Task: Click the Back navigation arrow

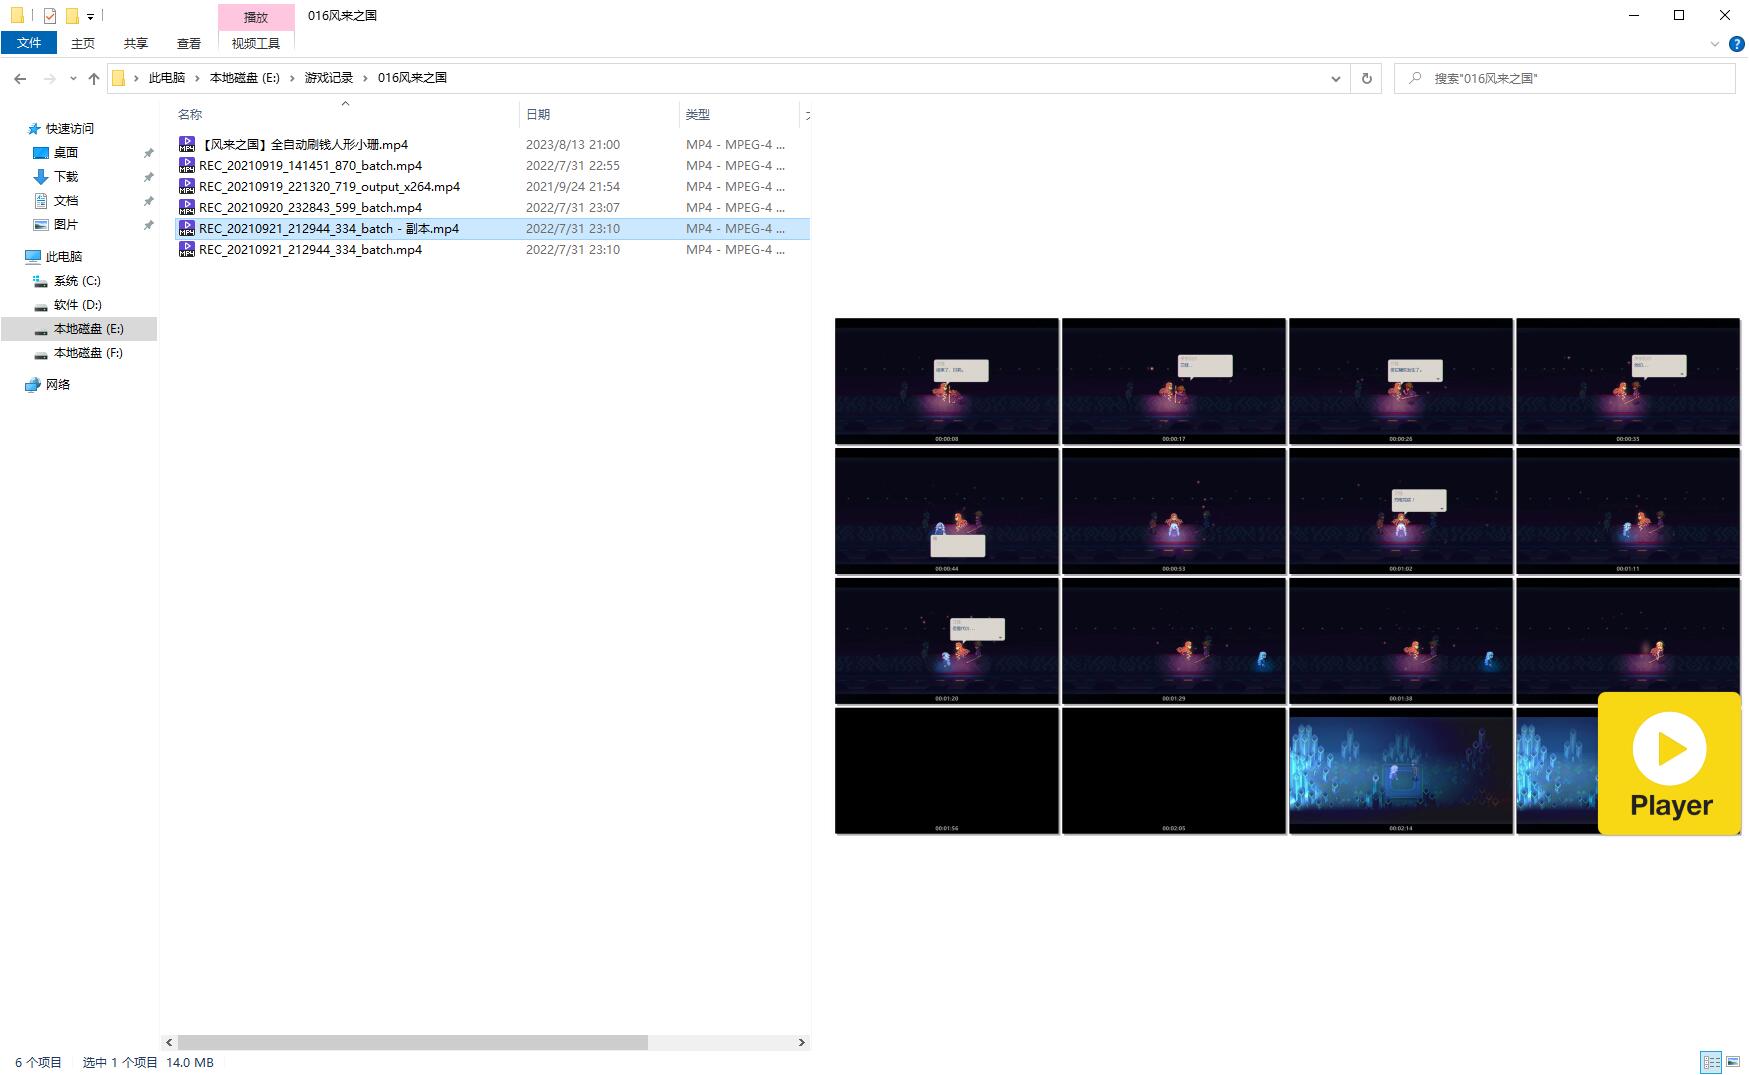Action: (20, 78)
